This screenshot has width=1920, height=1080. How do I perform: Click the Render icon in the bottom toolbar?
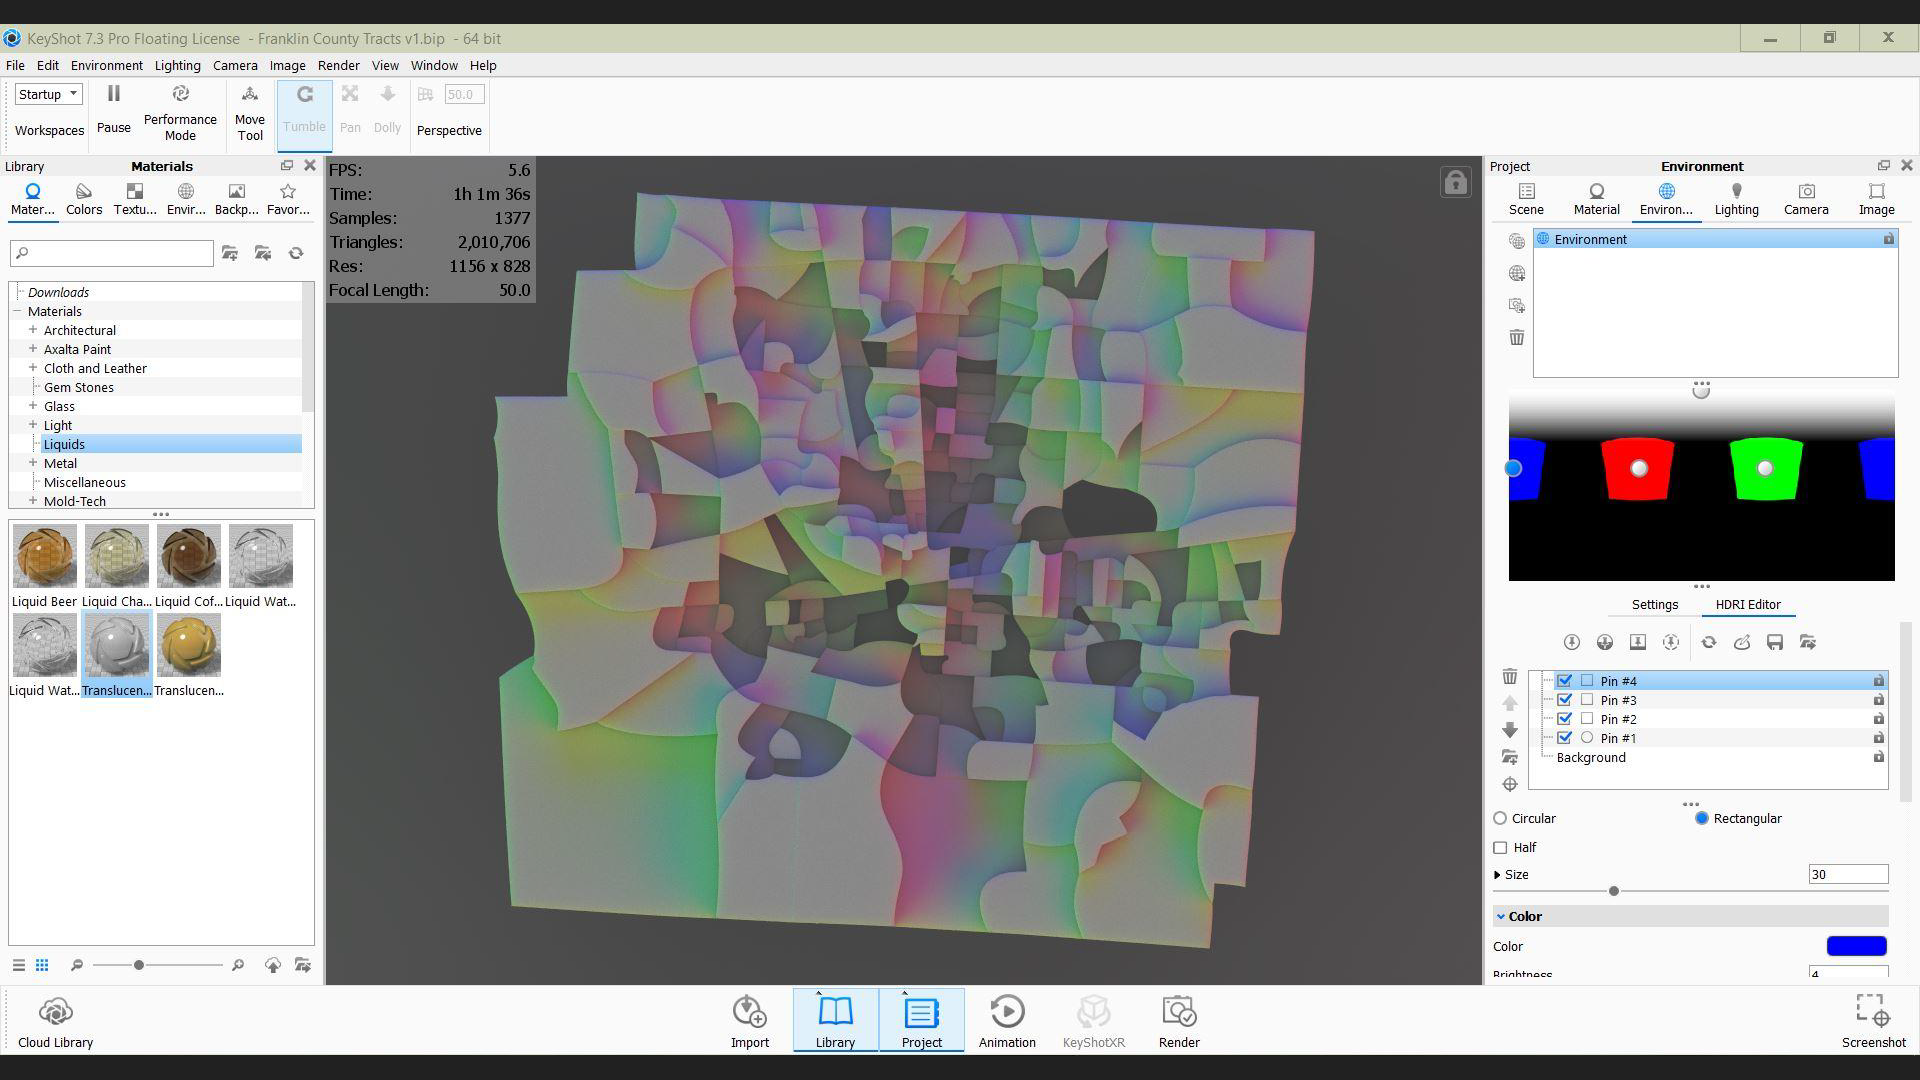(1179, 1013)
